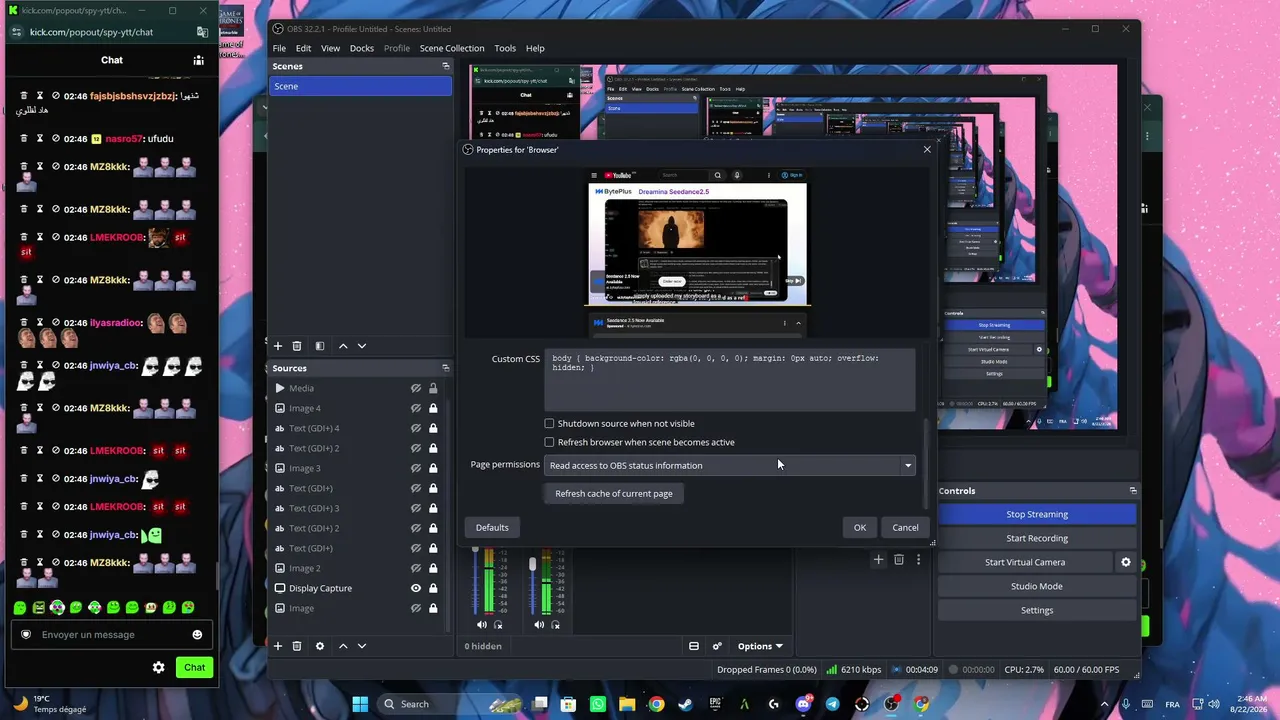This screenshot has width=1280, height=720.
Task: Enable Shutdown source when not visible
Action: coord(549,424)
